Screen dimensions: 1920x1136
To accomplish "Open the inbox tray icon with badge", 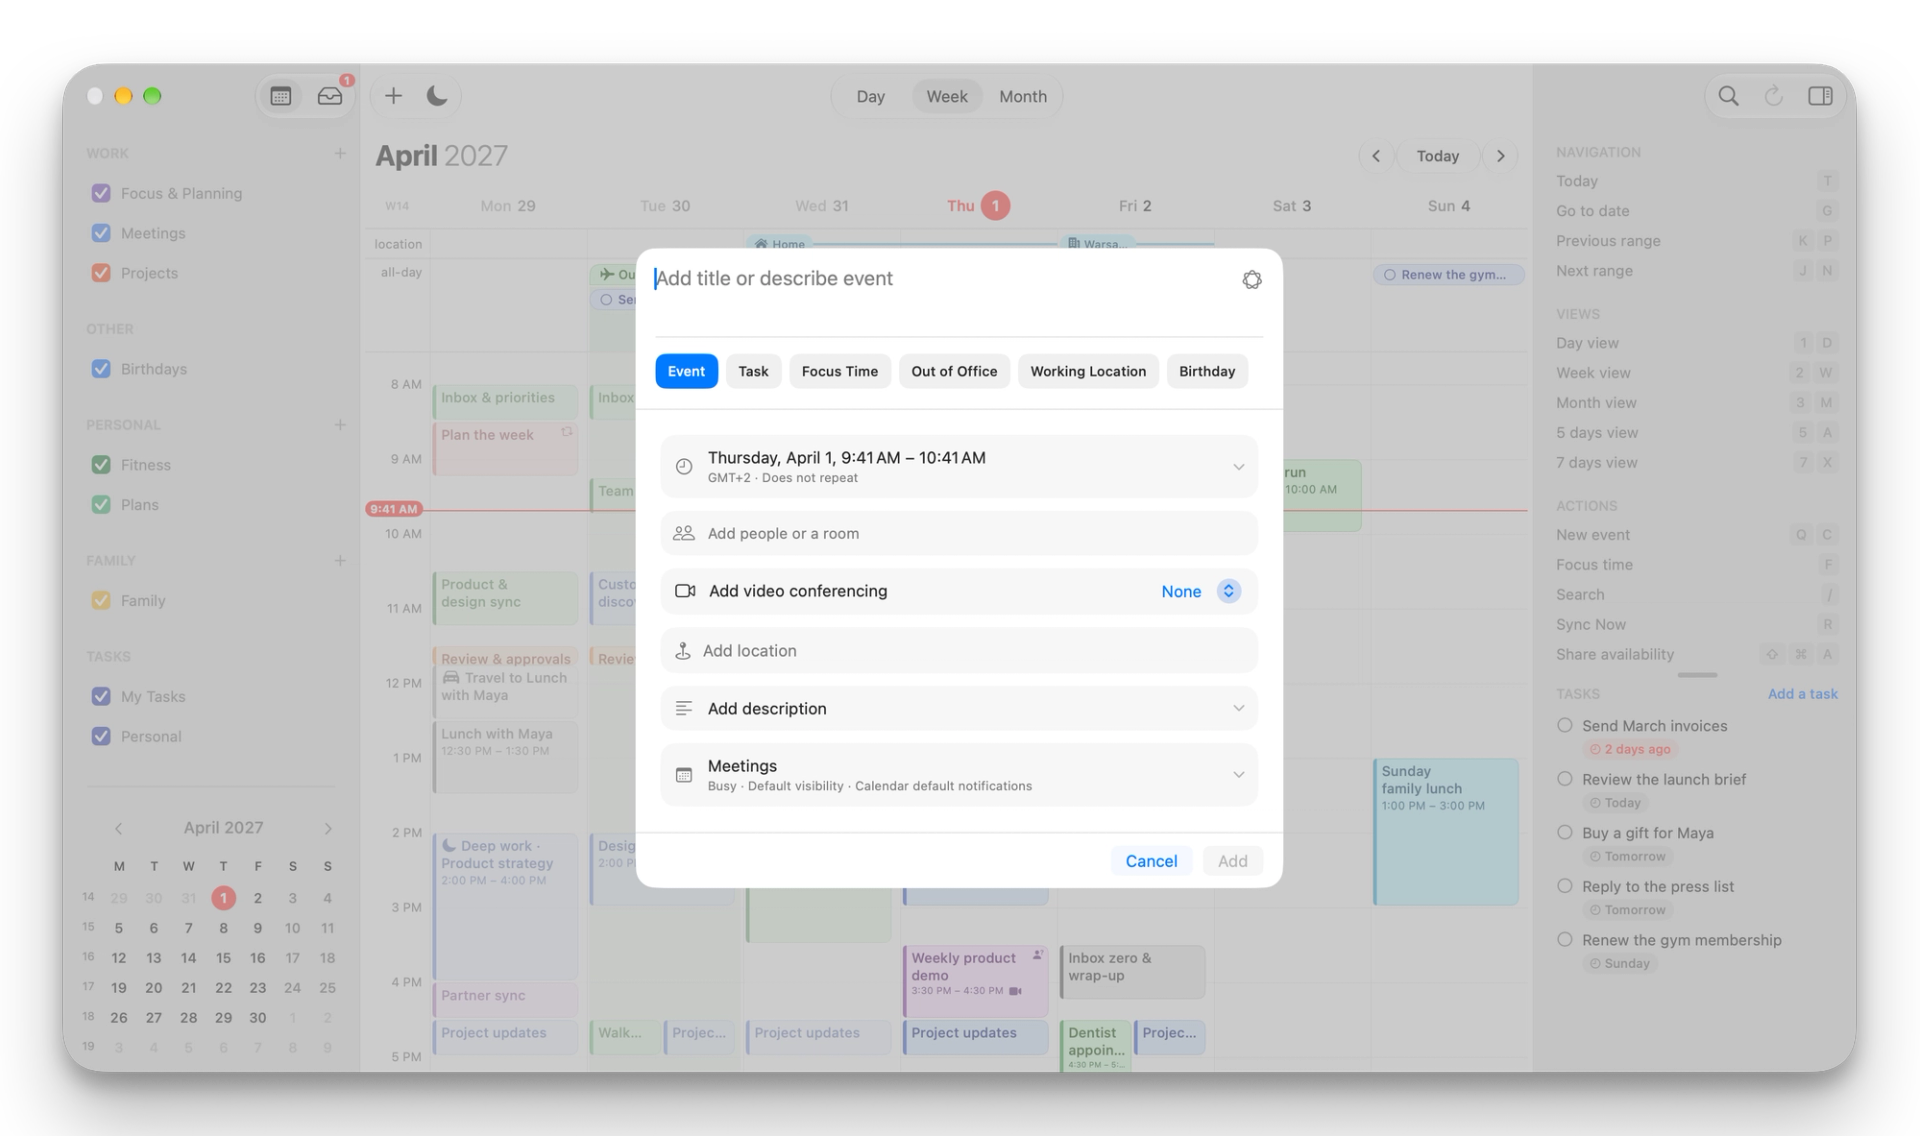I will (330, 96).
